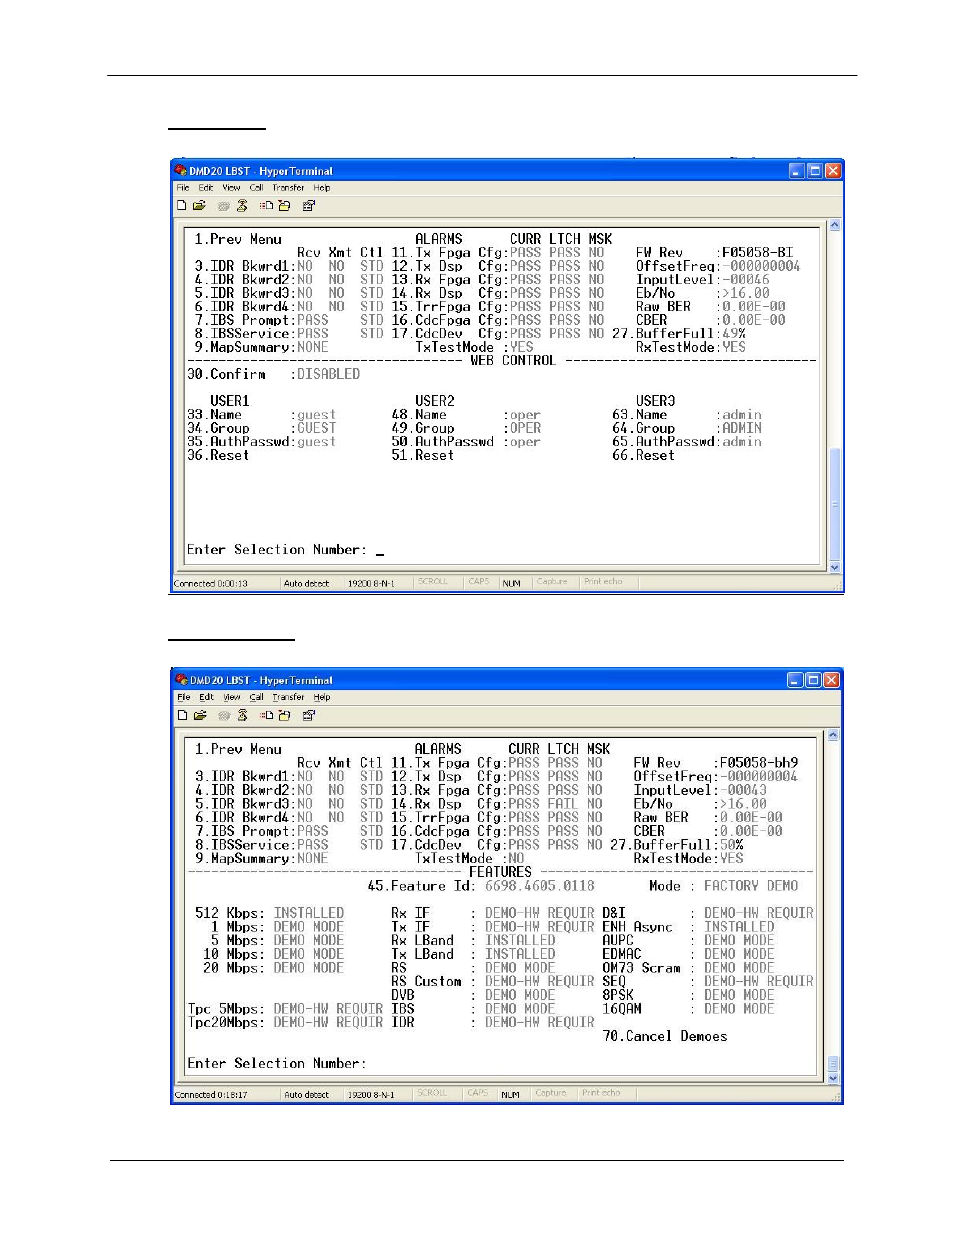Click vertical scrollbar thumb in WEB CONTROL window

[x=835, y=504]
